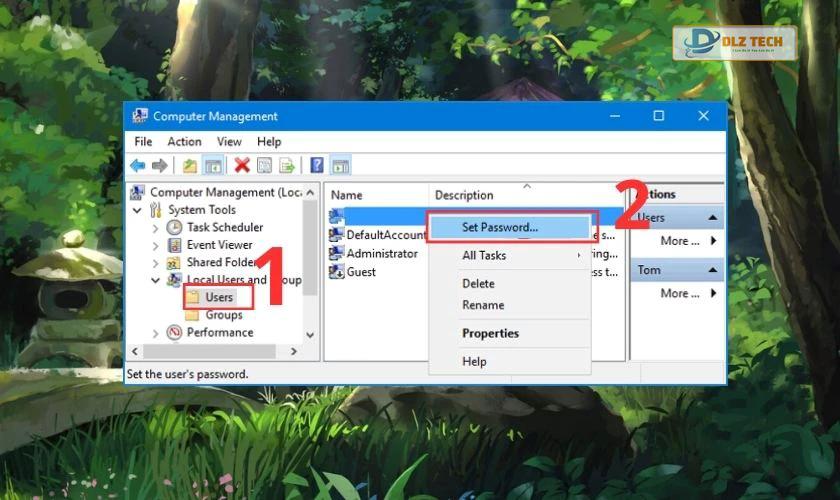Click the tree pane scroll up arrow

[x=310, y=192]
